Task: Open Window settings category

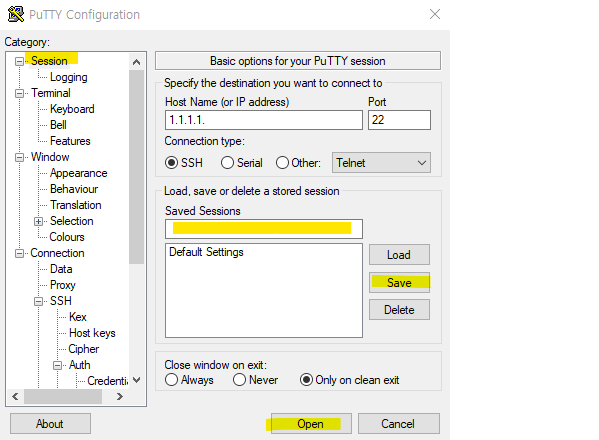Action: point(50,157)
